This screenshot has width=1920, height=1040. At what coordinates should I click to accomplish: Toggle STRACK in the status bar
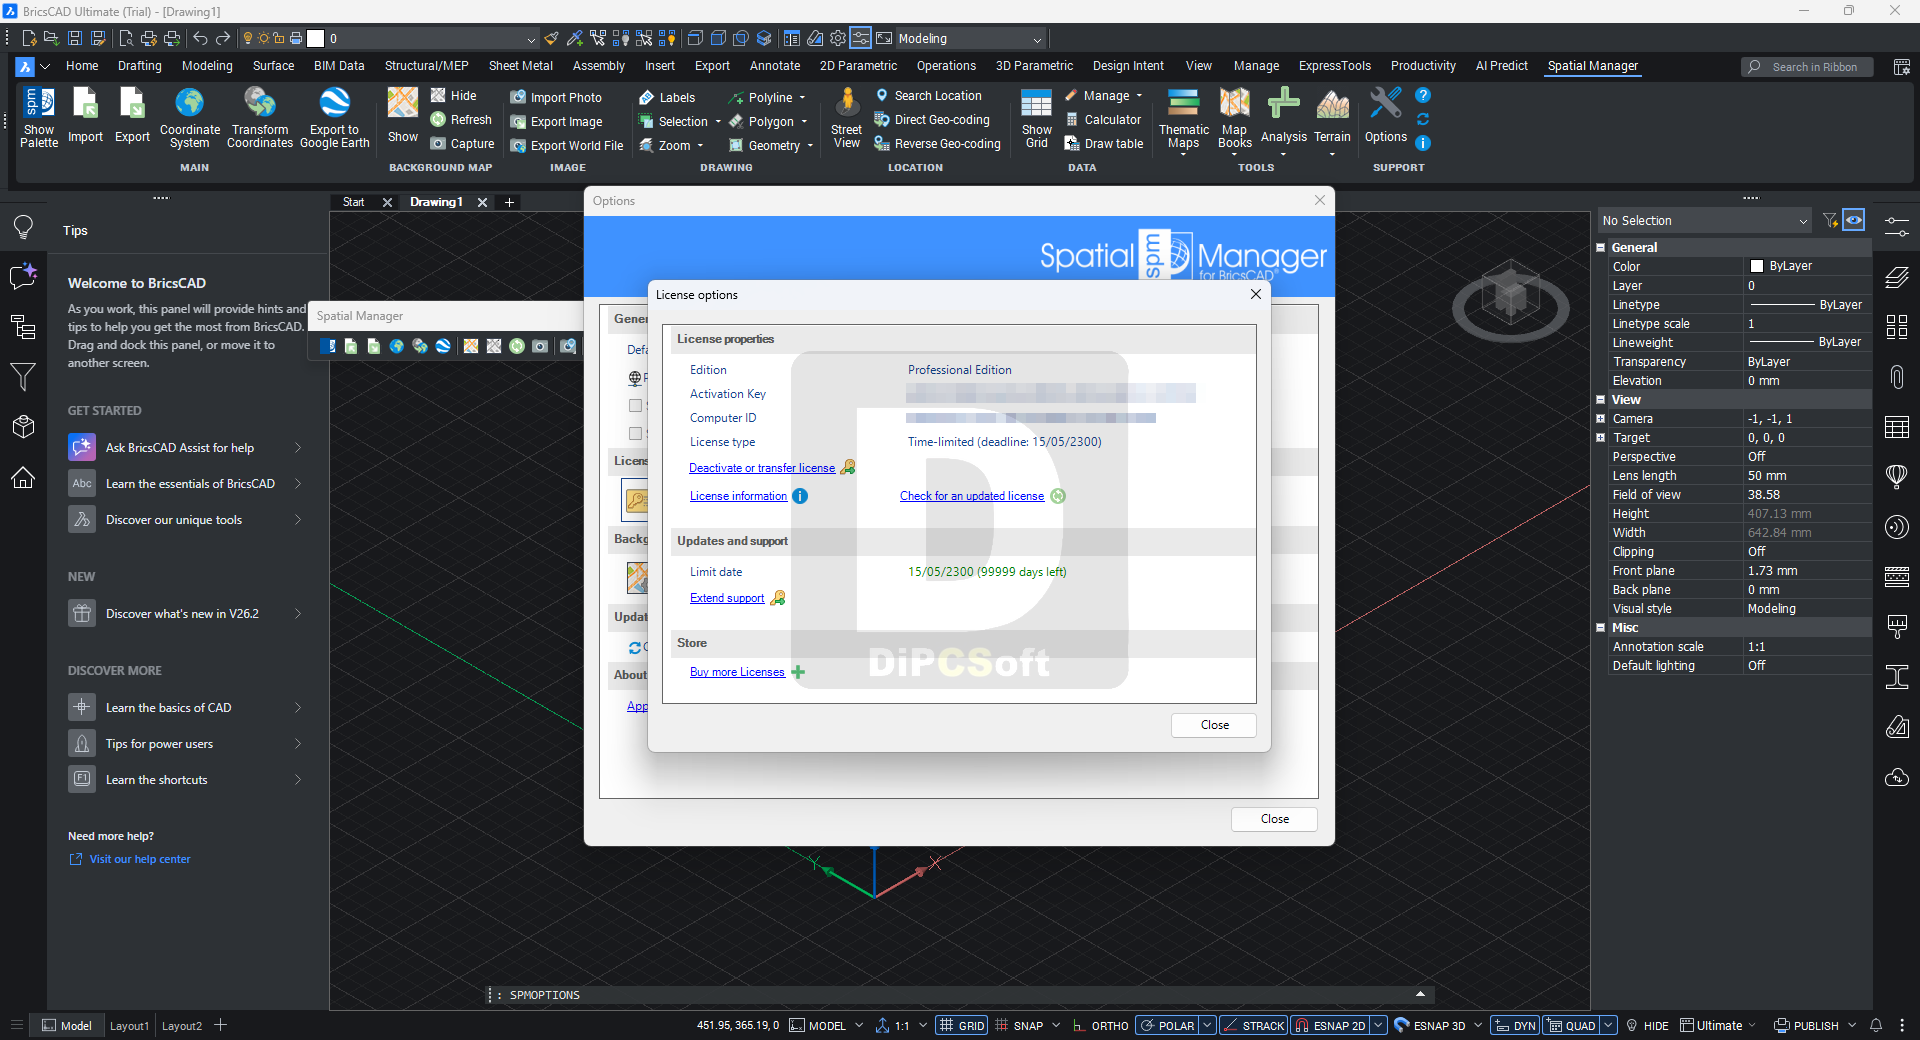pyautogui.click(x=1254, y=1025)
